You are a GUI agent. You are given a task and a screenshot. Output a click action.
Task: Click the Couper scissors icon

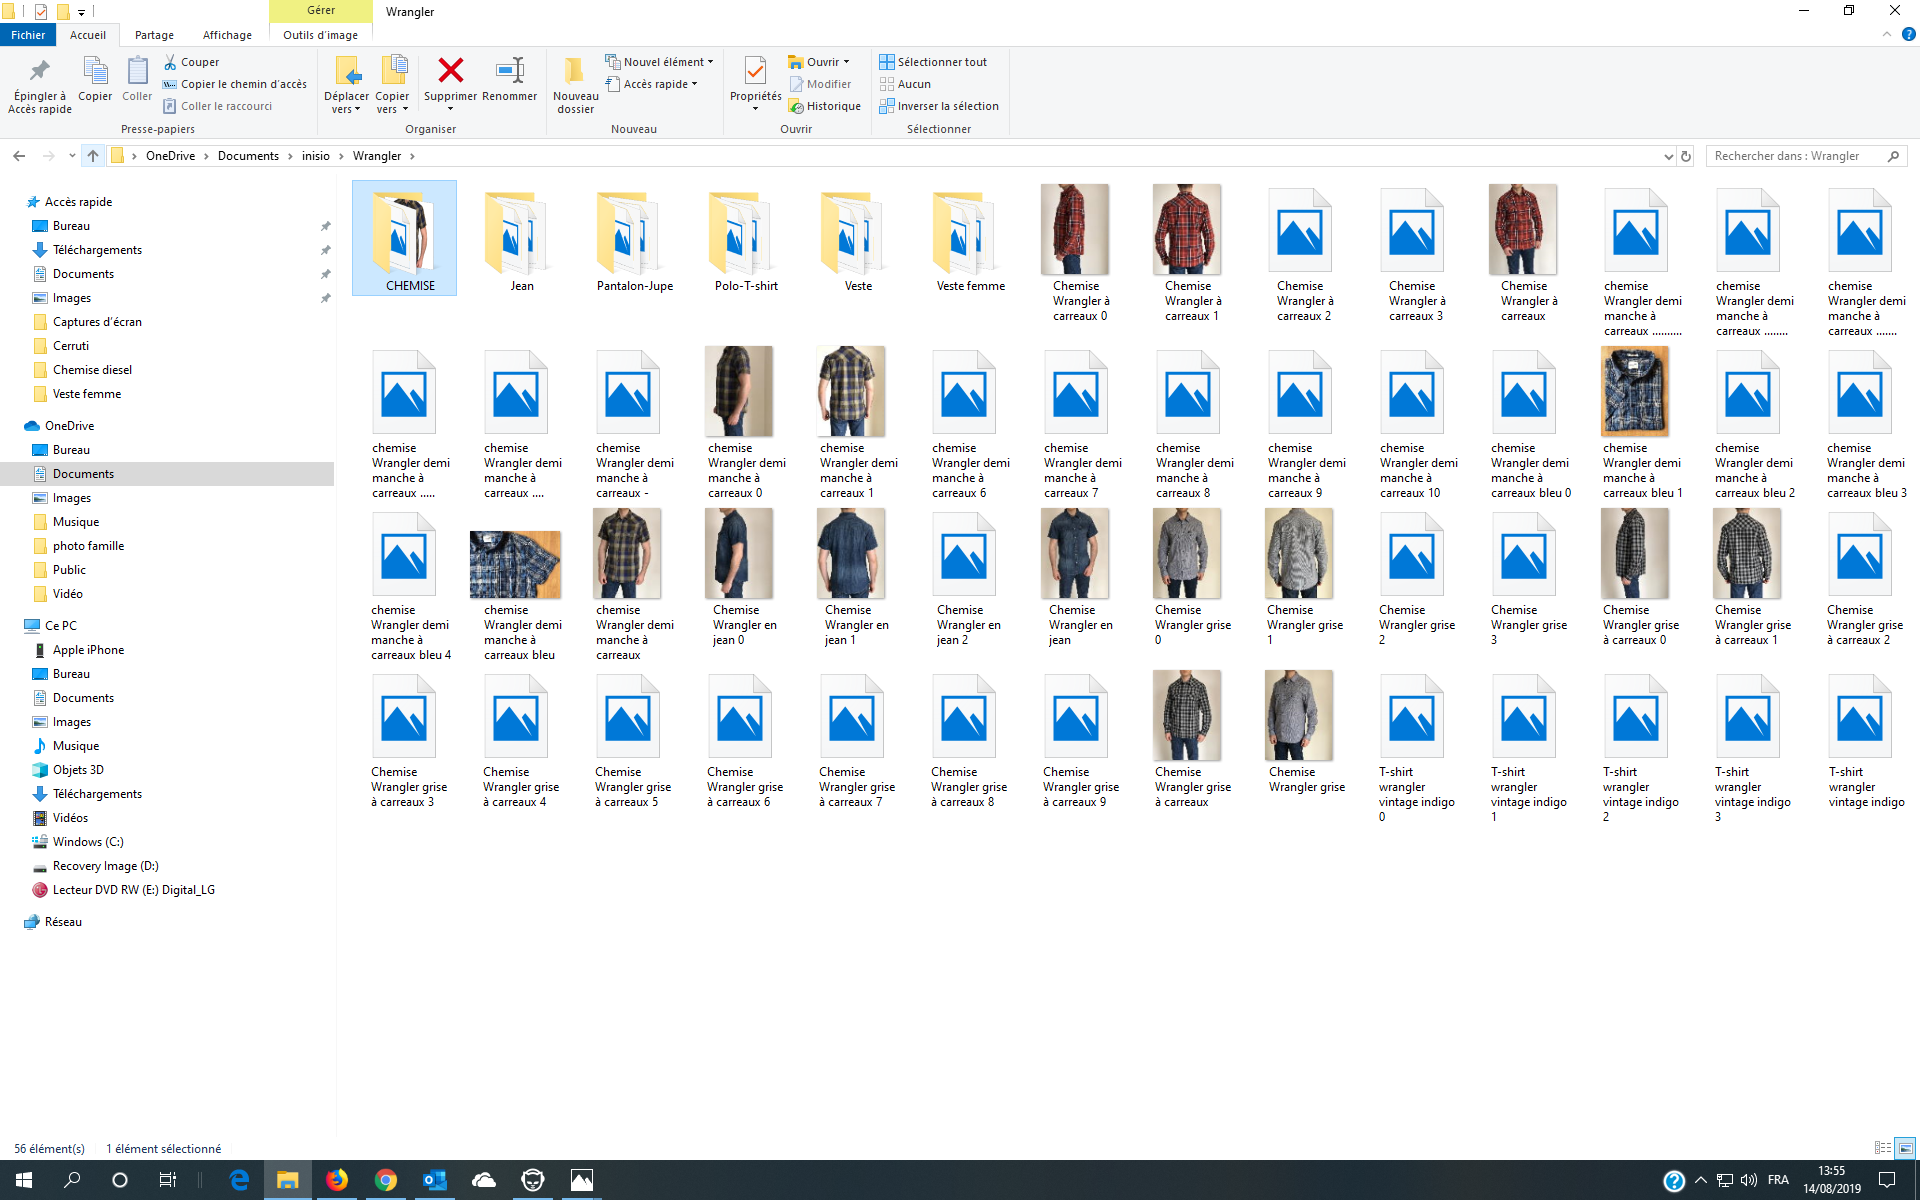click(171, 62)
